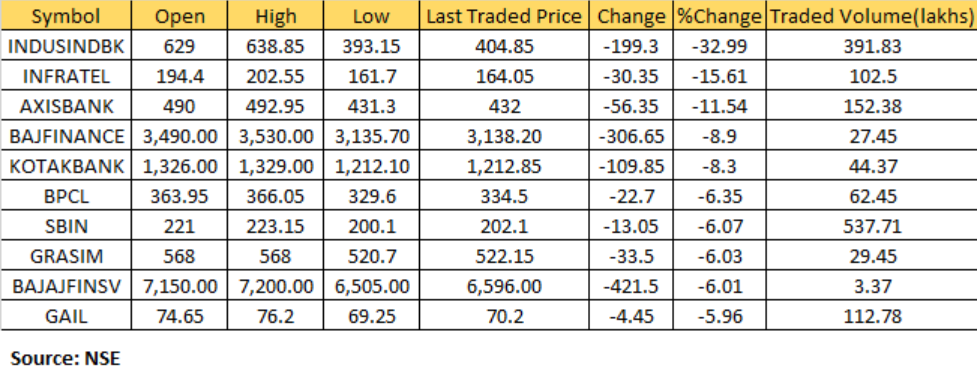Select the AXISBANK symbol cell
Viewport: 977px width, 371px height.
(x=66, y=107)
